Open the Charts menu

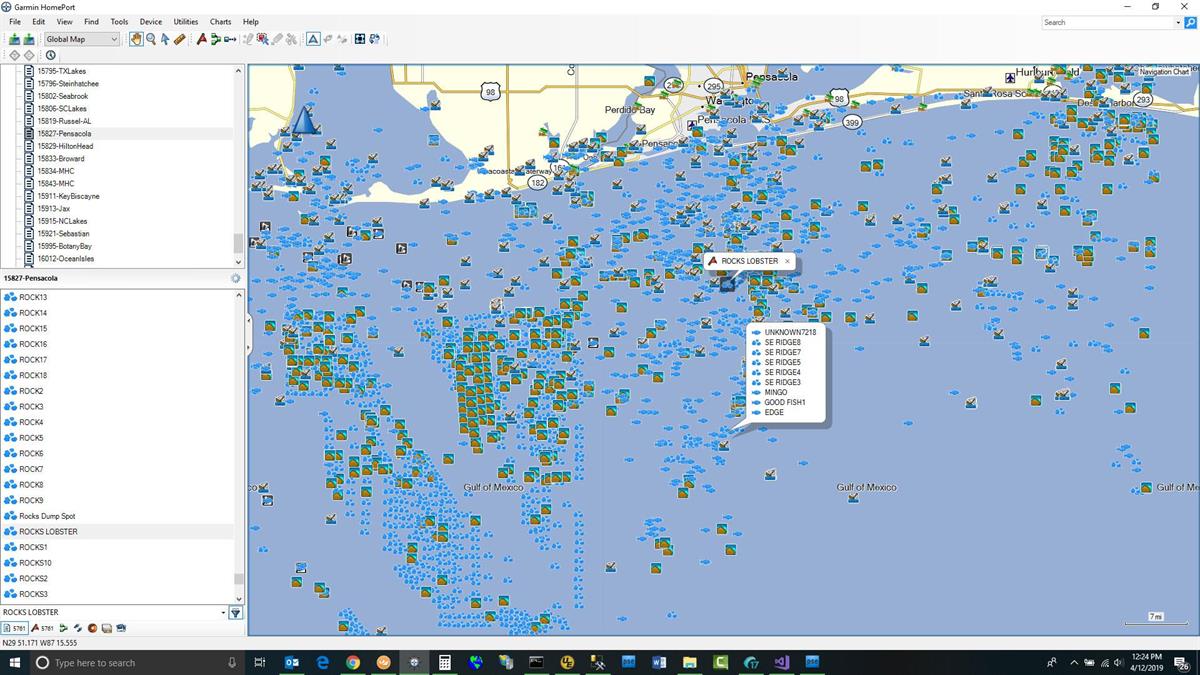click(x=220, y=21)
